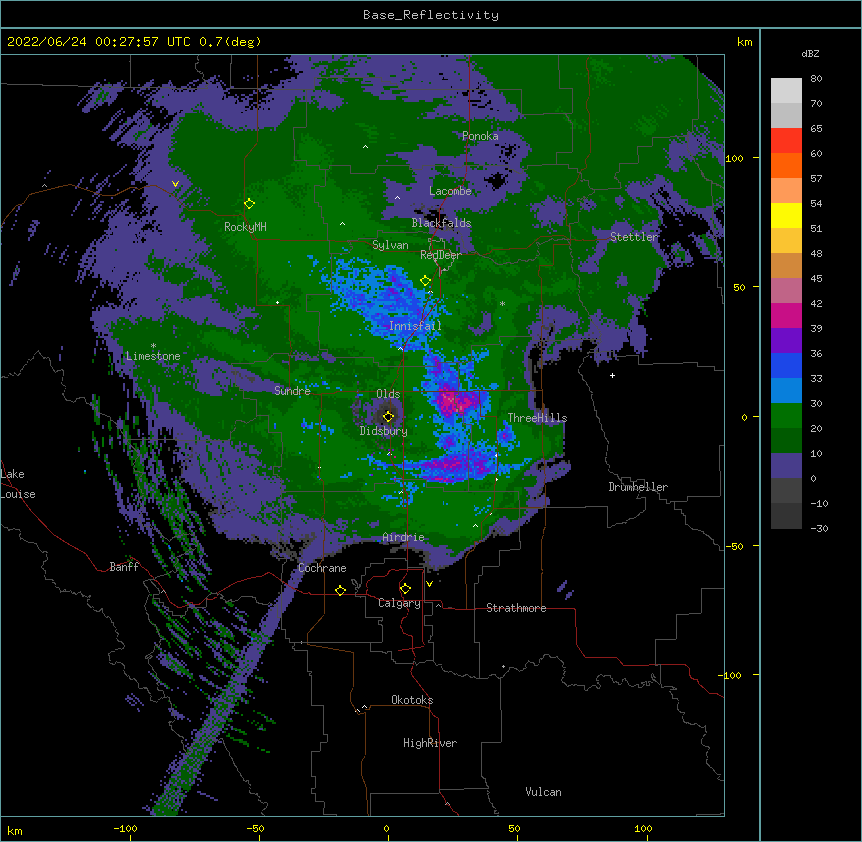Image resolution: width=862 pixels, height=842 pixels.
Task: Select the Didsbury town label
Action: [384, 431]
